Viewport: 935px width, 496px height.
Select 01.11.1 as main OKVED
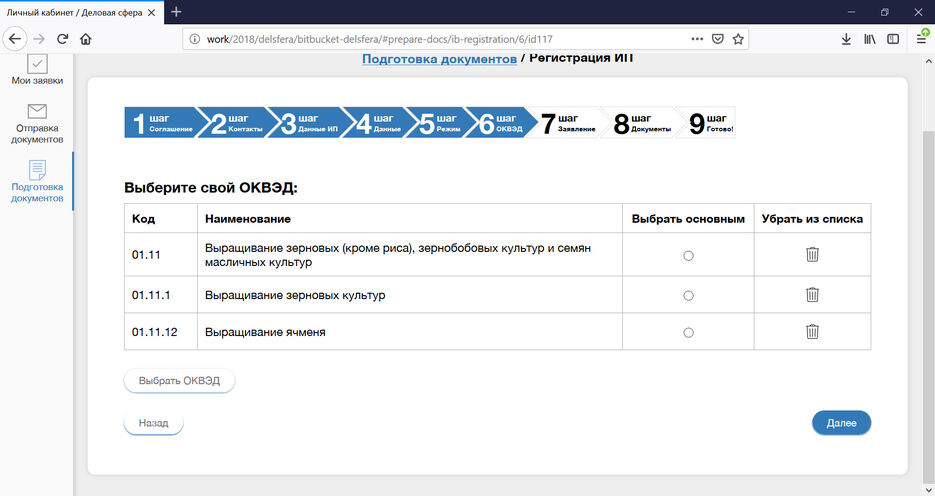tap(688, 296)
